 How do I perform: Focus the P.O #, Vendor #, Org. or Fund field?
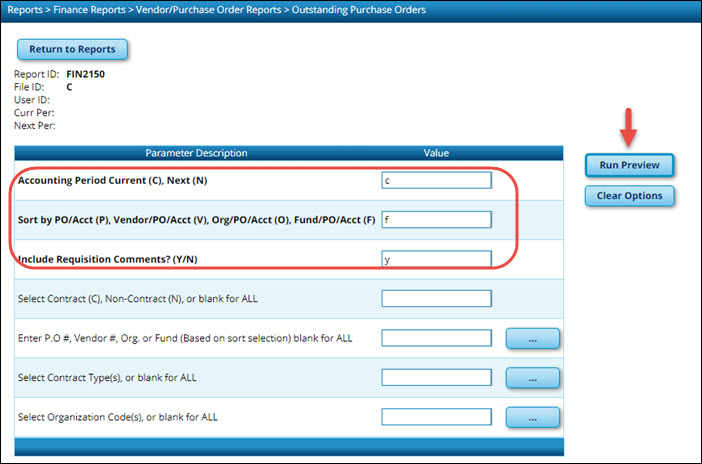[x=436, y=338]
